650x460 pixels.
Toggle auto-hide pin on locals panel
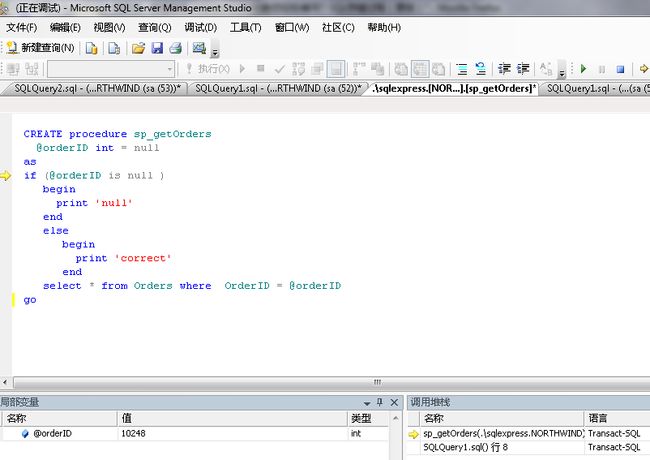pos(379,402)
